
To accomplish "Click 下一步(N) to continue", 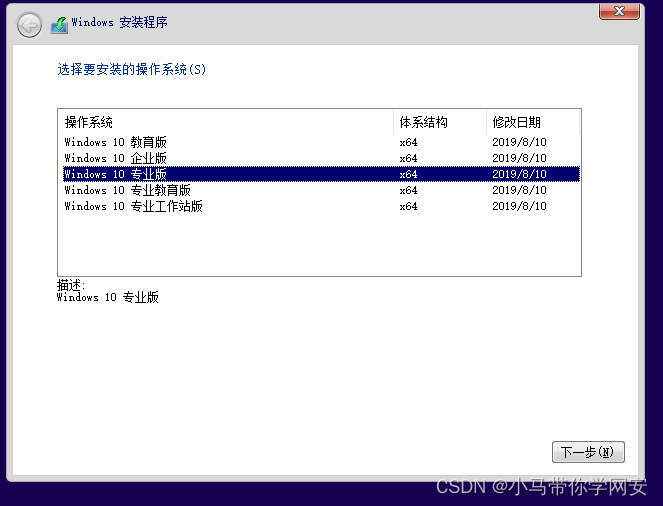I will pyautogui.click(x=588, y=452).
